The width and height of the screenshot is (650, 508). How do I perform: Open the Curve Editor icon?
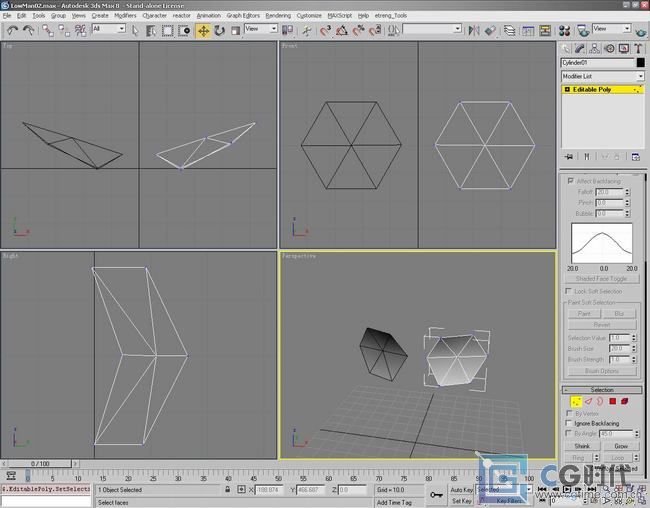pos(528,30)
